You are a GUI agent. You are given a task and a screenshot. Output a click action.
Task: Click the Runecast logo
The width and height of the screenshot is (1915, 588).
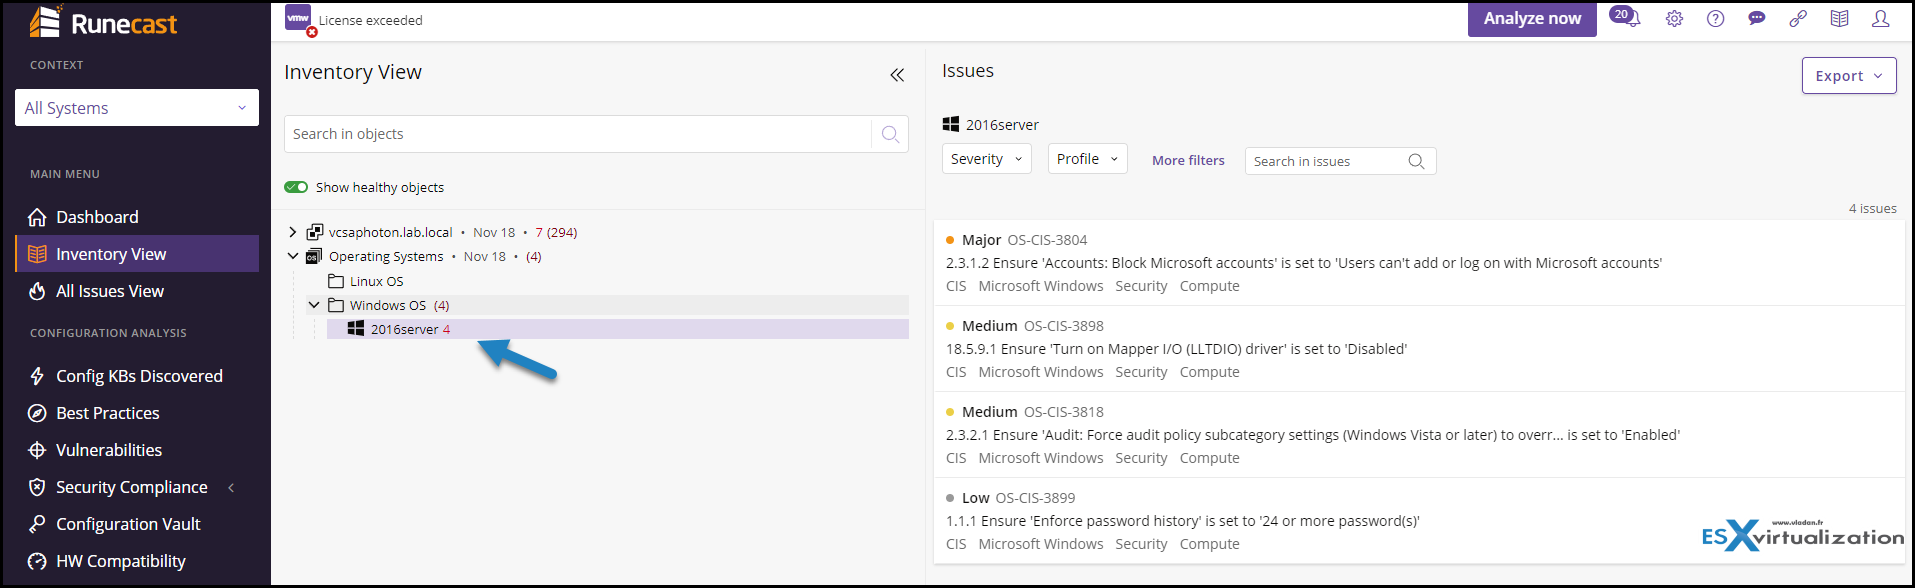point(103,22)
